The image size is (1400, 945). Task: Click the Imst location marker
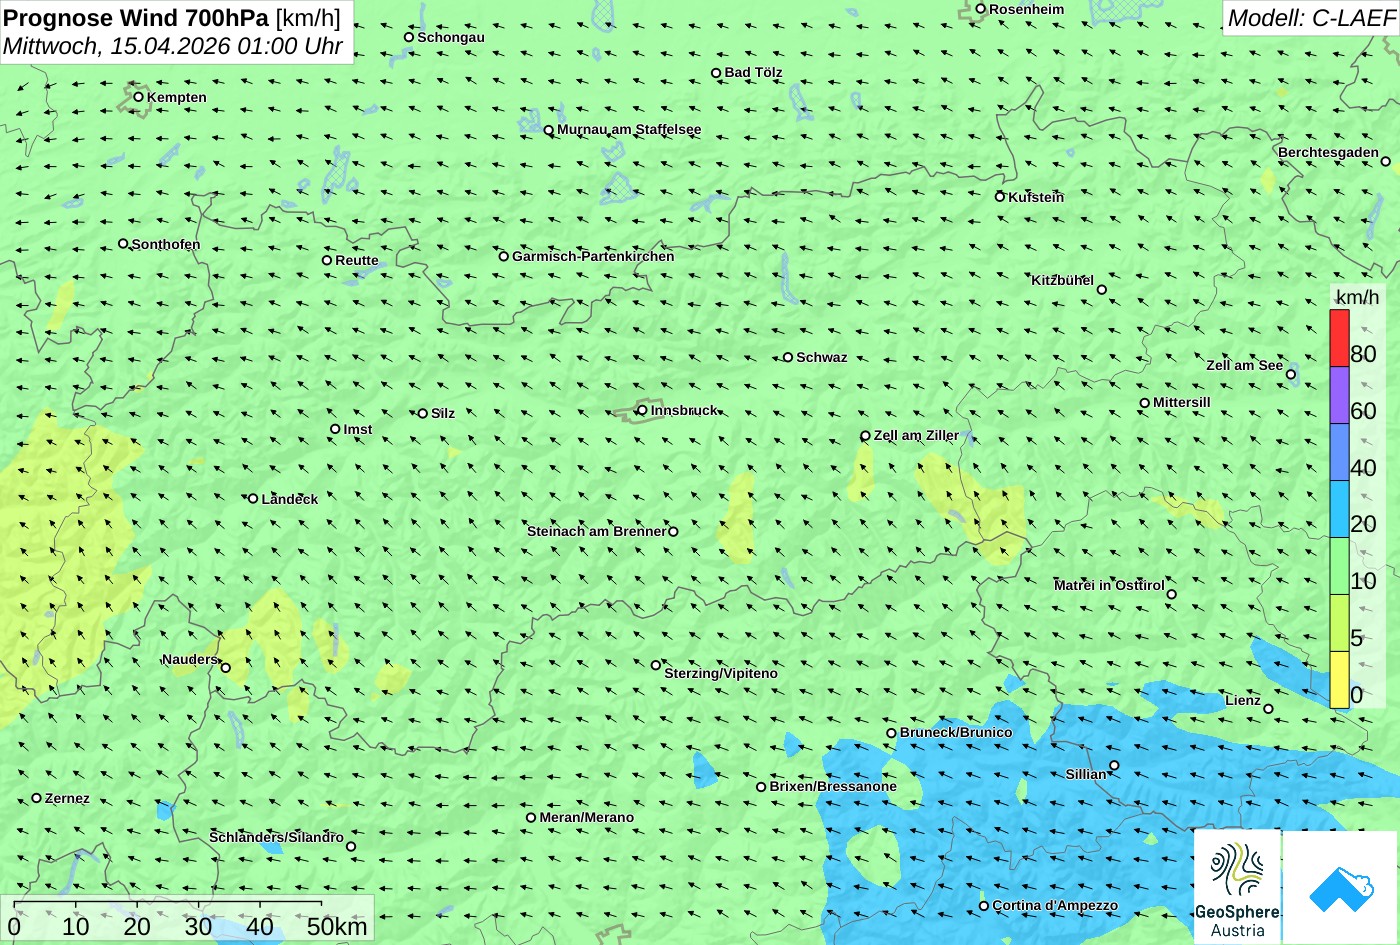pyautogui.click(x=335, y=429)
